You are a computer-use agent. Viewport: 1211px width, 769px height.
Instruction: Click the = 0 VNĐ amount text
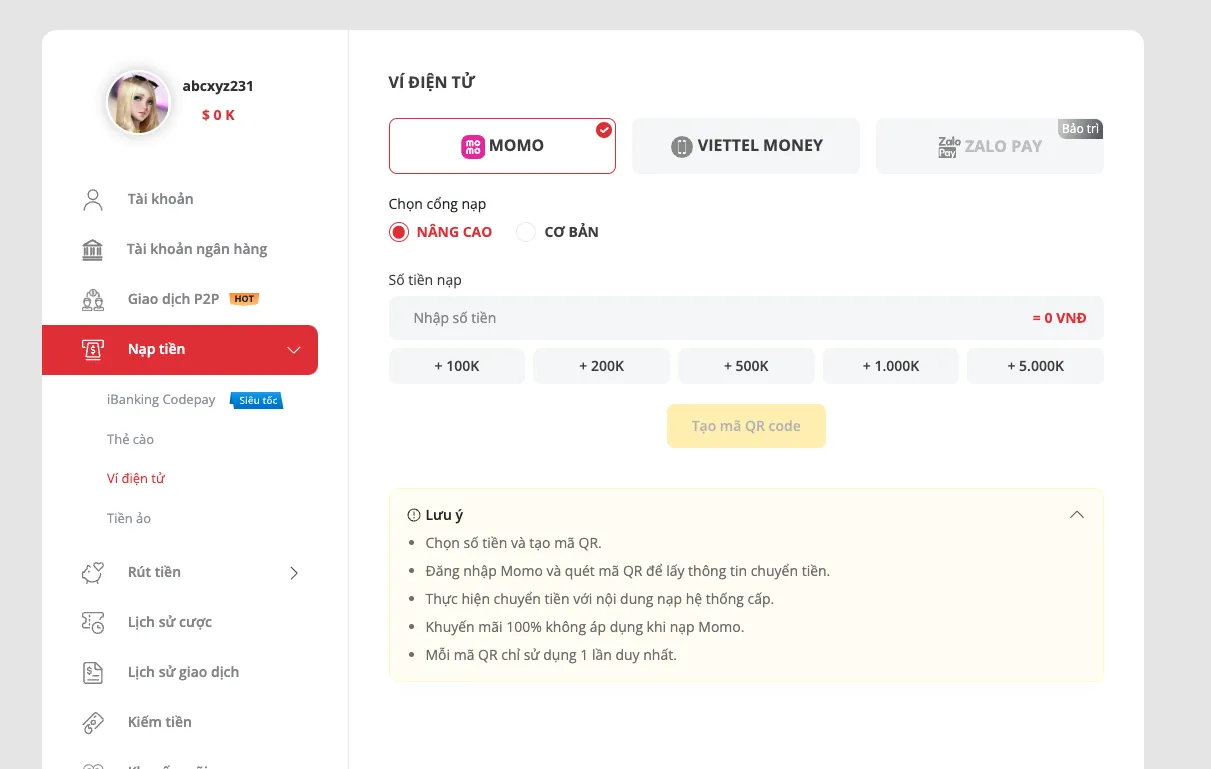click(1059, 318)
